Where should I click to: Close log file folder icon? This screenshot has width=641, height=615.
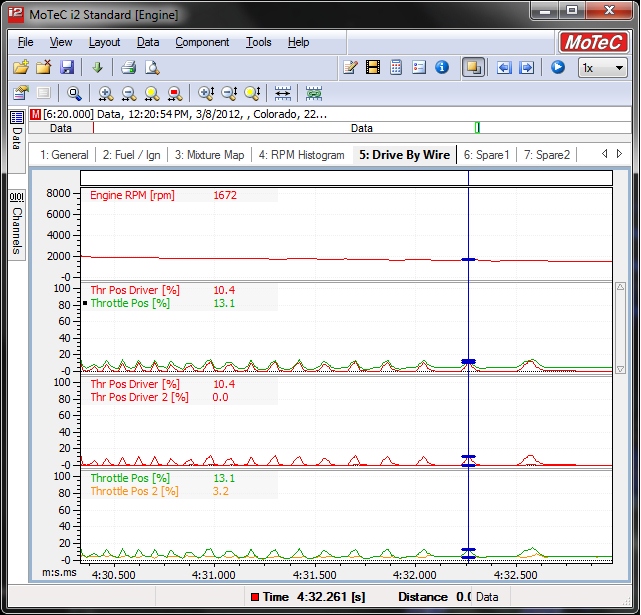(x=43, y=67)
